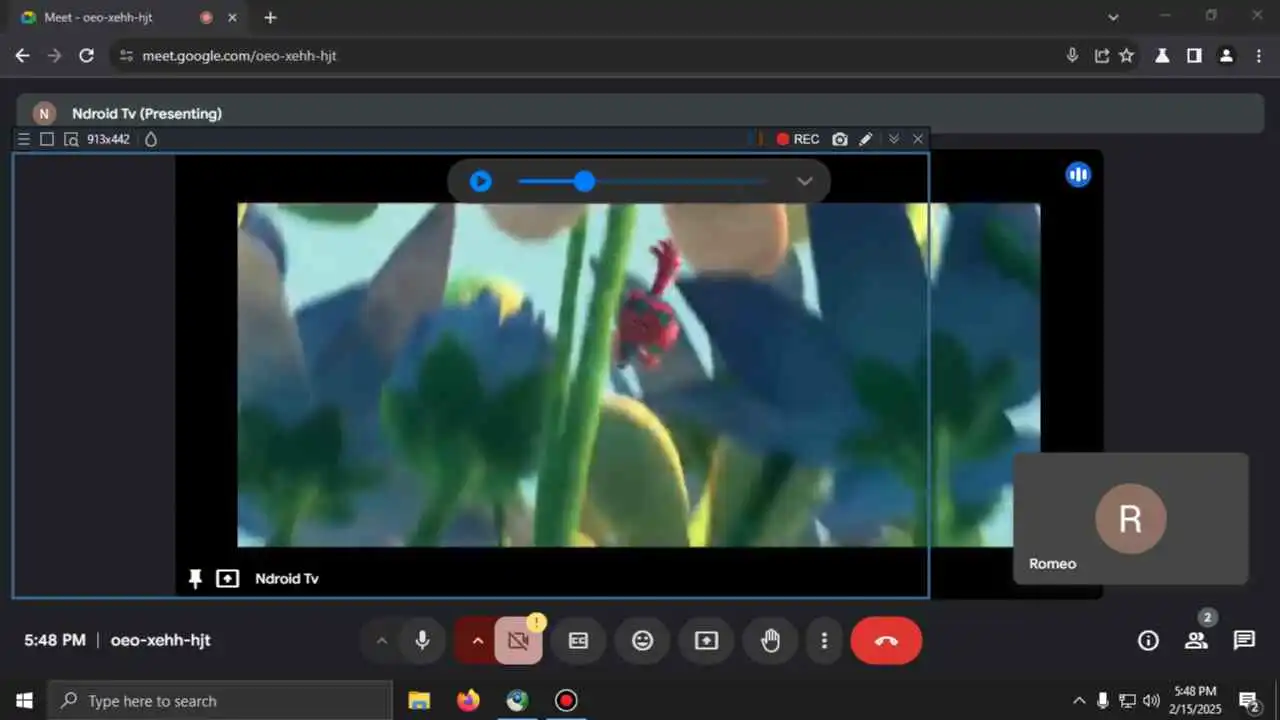Image resolution: width=1280 pixels, height=720 pixels.
Task: Expand video settings arrow beside camera
Action: point(477,641)
